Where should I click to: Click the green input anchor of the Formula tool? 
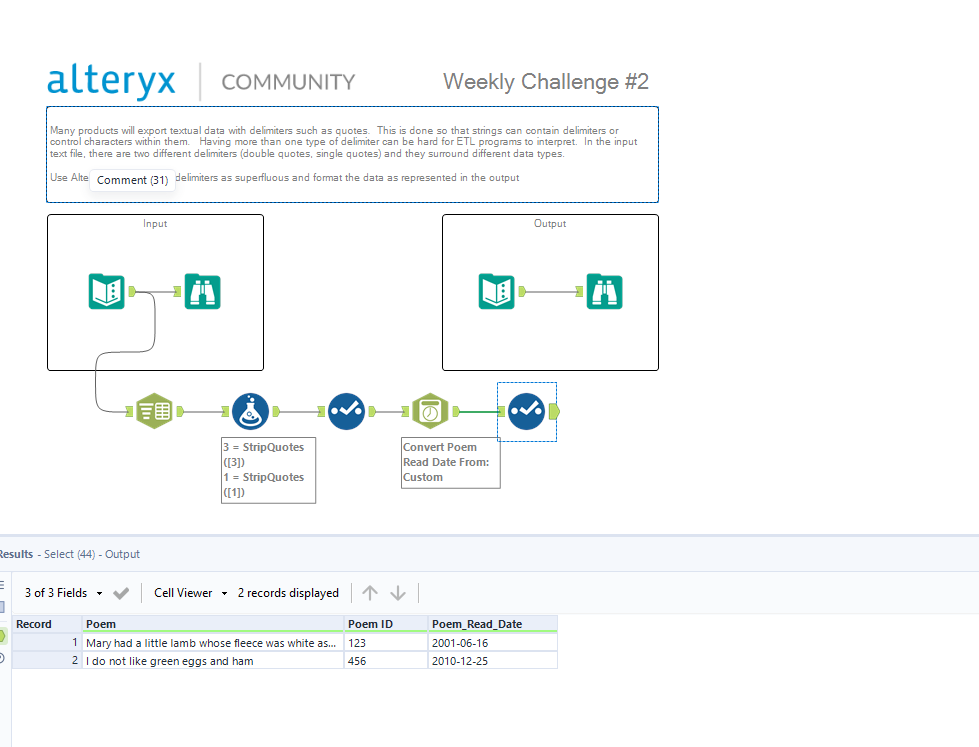click(227, 410)
